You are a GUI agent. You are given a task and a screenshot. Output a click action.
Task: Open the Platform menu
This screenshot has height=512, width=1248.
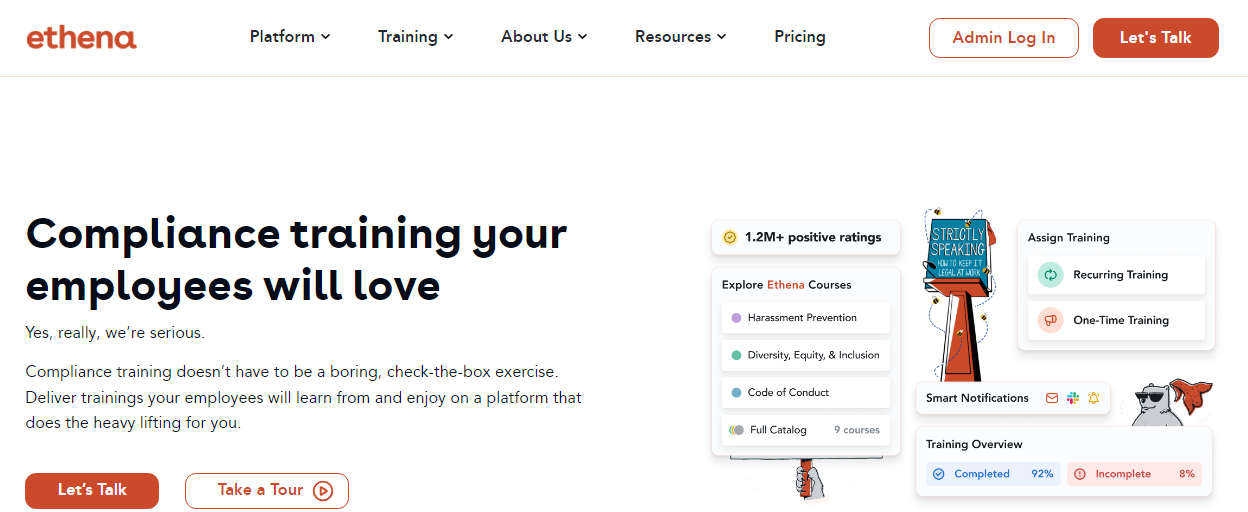290,37
